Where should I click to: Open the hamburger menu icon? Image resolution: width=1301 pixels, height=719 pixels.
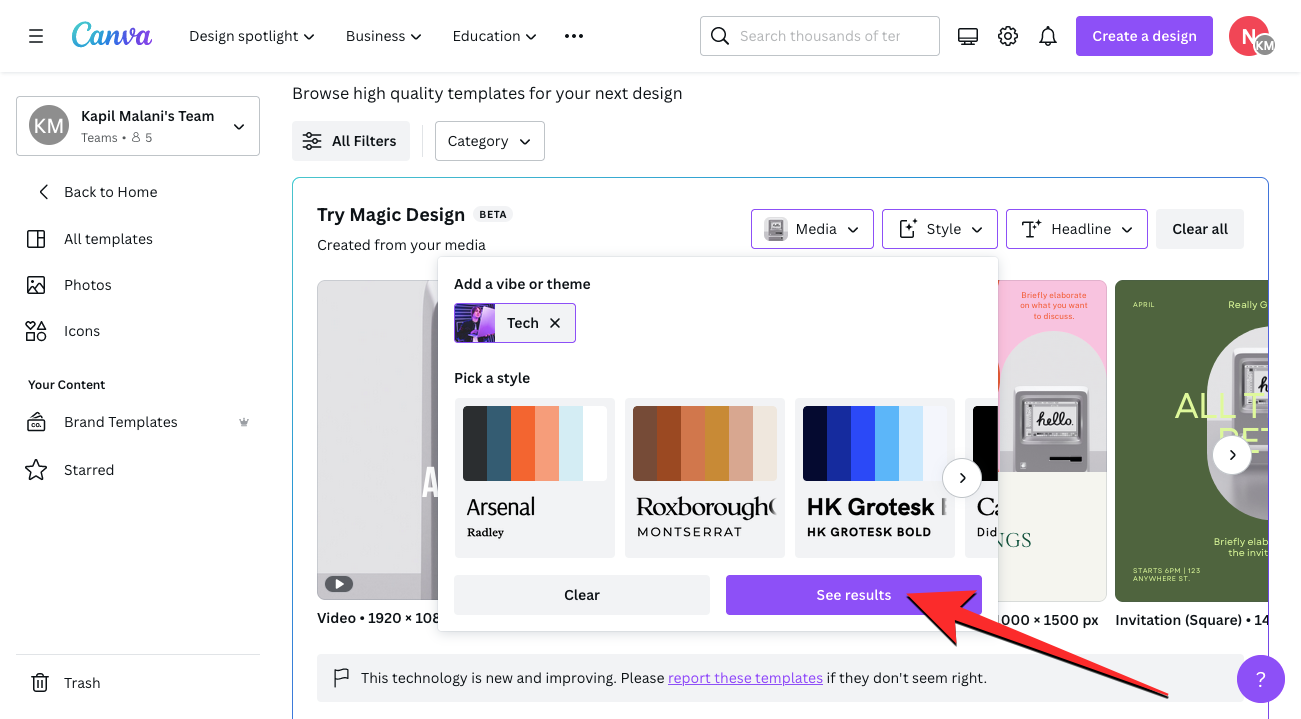click(x=36, y=36)
